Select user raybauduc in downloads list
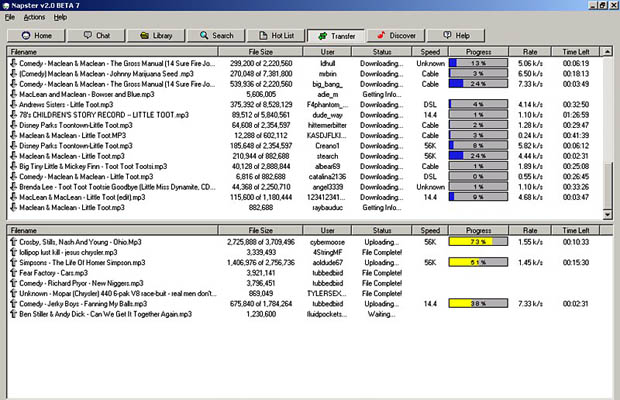620x400 pixels. 327,207
